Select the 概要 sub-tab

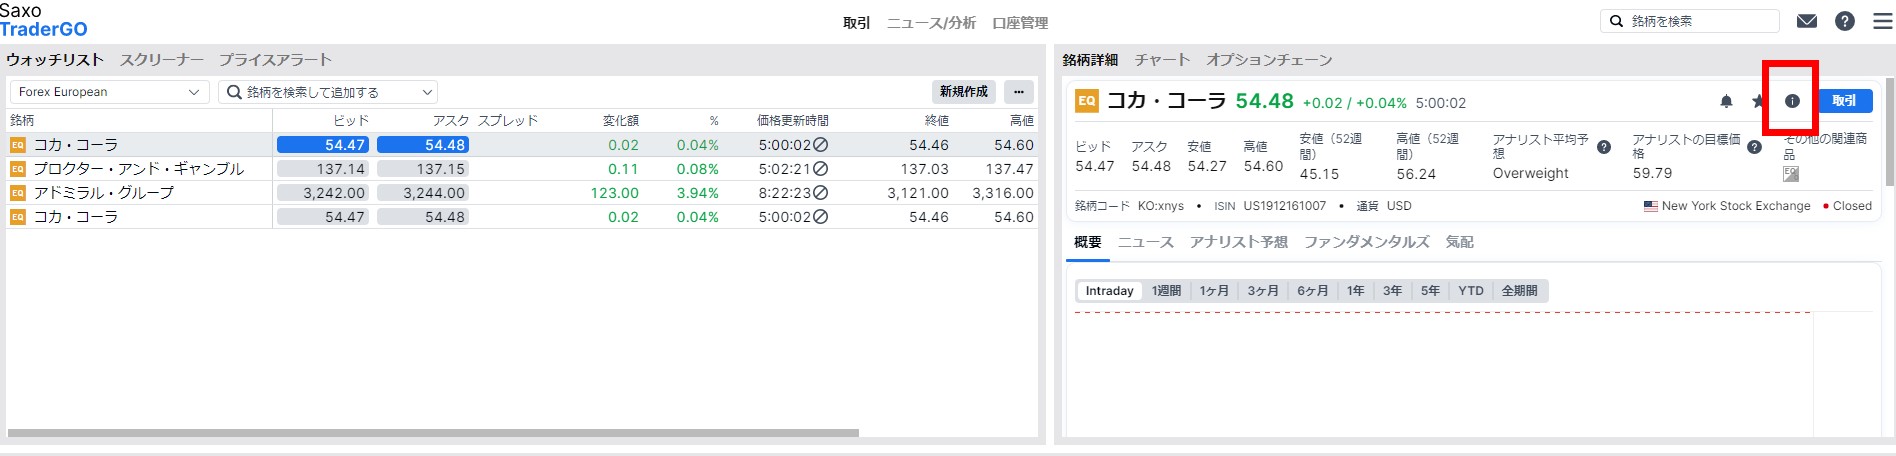pyautogui.click(x=1088, y=242)
